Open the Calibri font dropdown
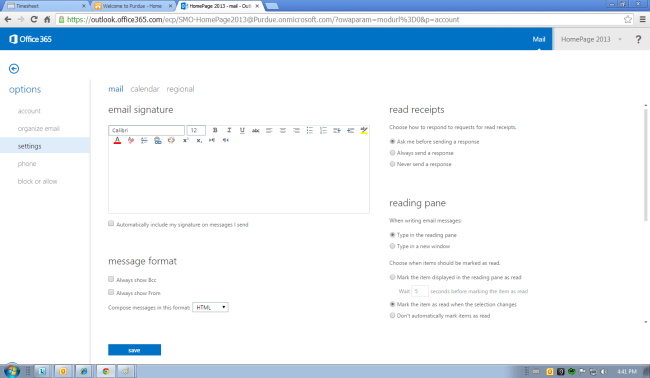The width and height of the screenshot is (650, 378). coord(146,130)
